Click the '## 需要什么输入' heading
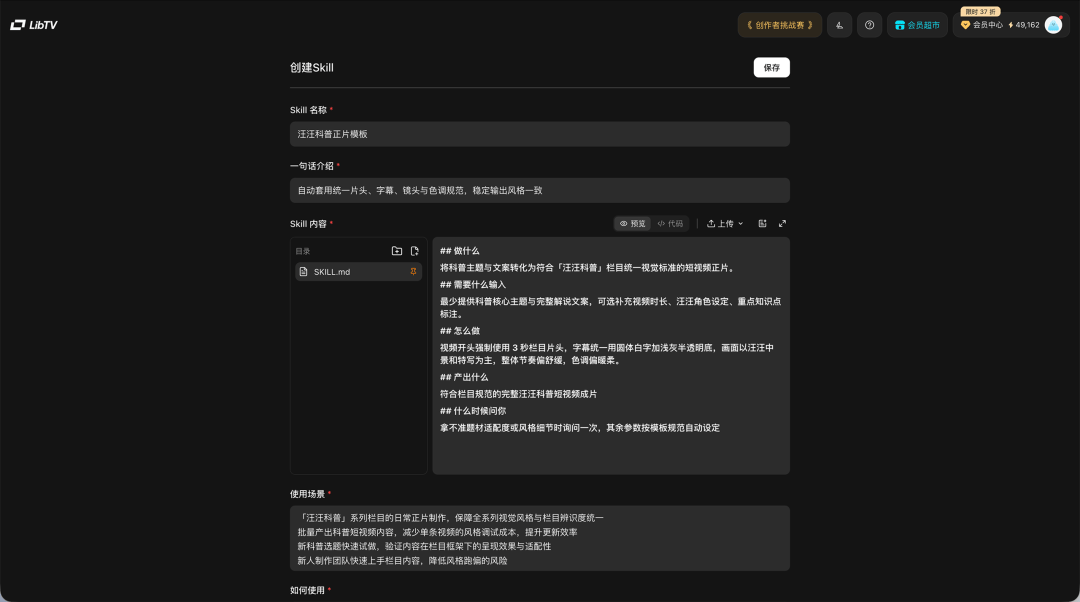This screenshot has height=602, width=1080. (x=472, y=284)
